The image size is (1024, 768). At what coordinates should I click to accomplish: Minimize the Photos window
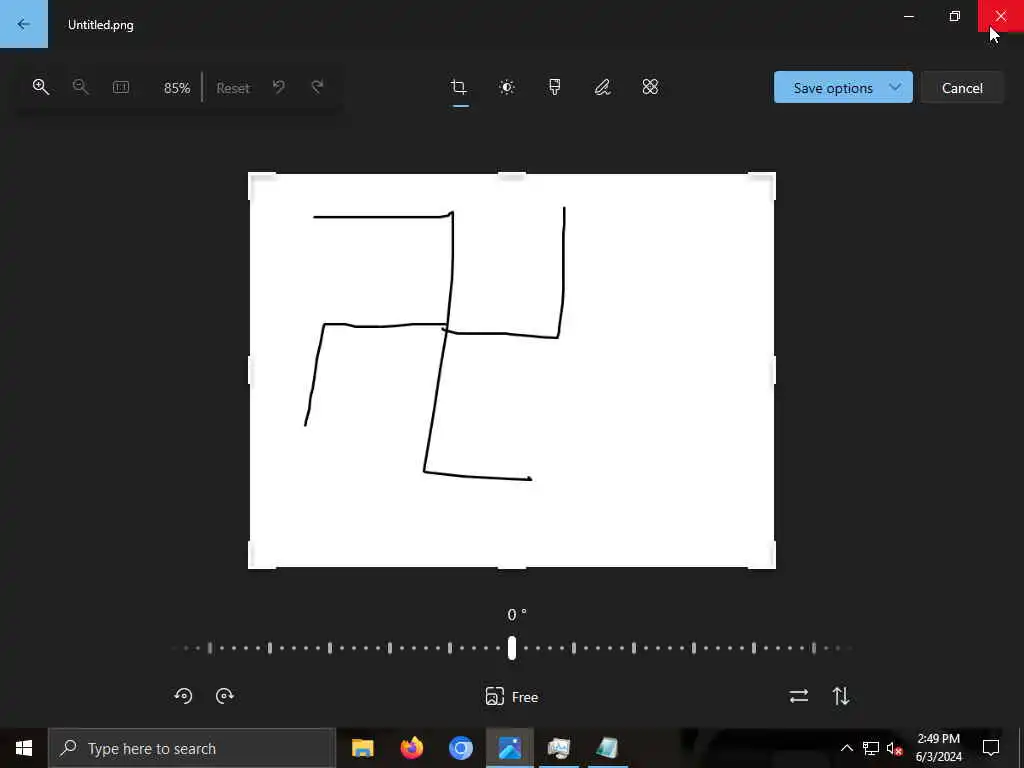click(908, 16)
